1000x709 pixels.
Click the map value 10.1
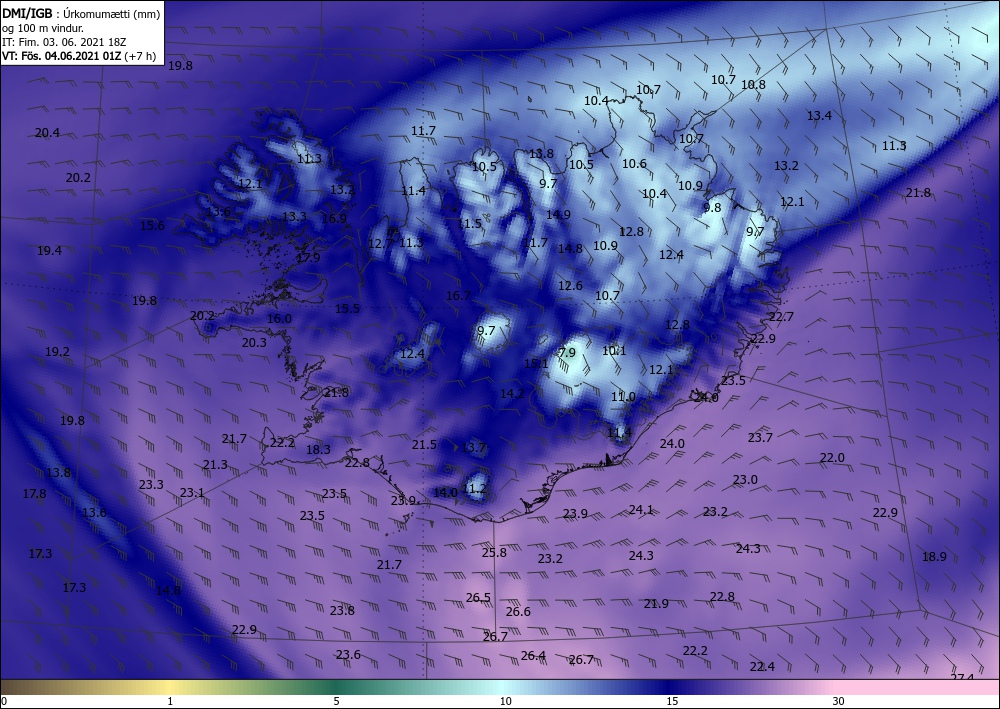[x=614, y=350]
